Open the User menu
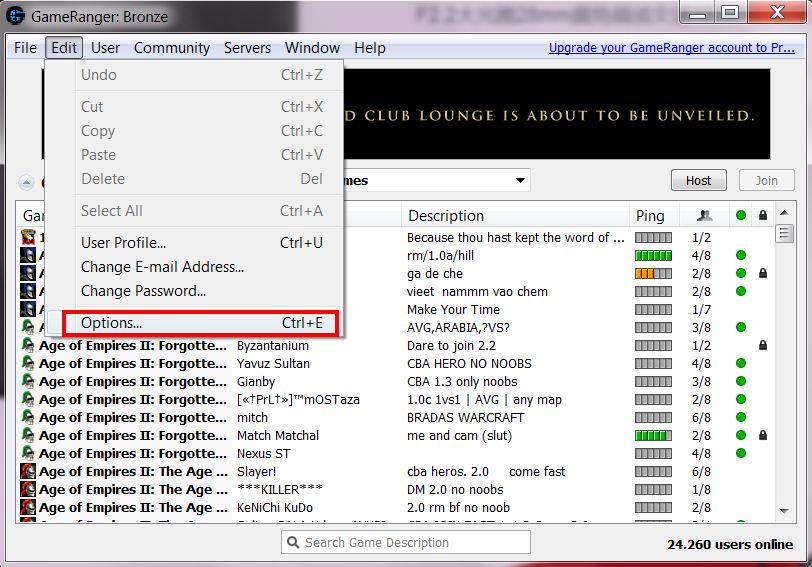The width and height of the screenshot is (812, 567). click(105, 48)
